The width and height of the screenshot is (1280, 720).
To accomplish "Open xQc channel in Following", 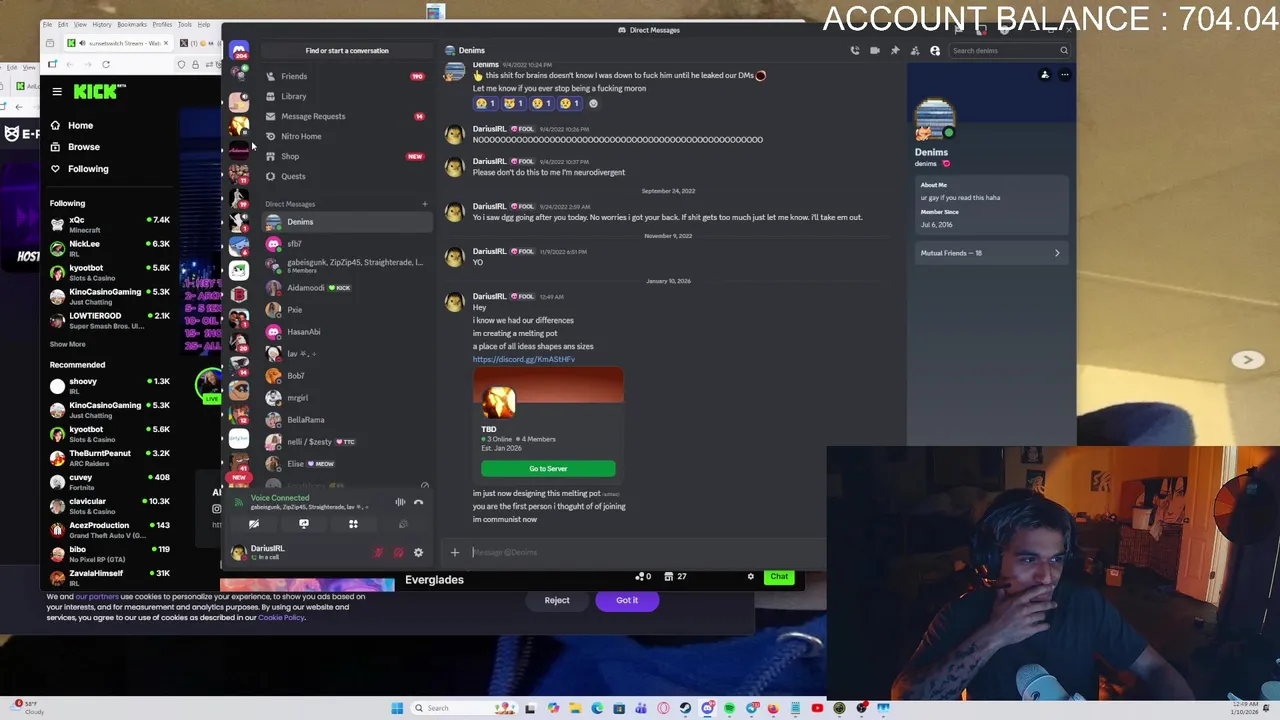I will (x=110, y=224).
